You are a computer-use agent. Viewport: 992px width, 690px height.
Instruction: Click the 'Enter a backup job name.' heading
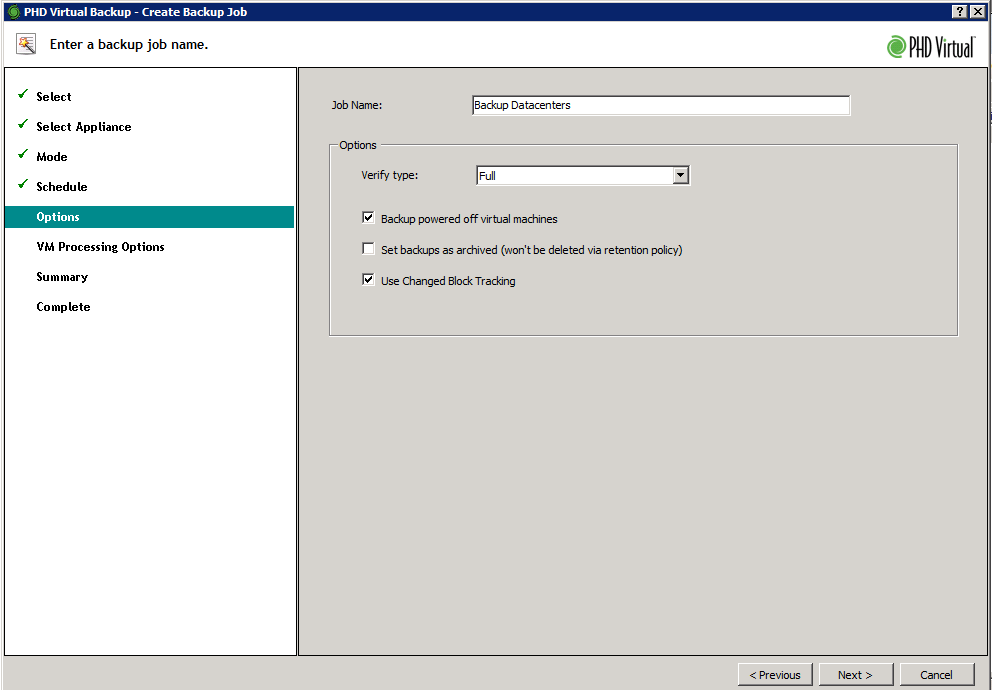coord(129,45)
